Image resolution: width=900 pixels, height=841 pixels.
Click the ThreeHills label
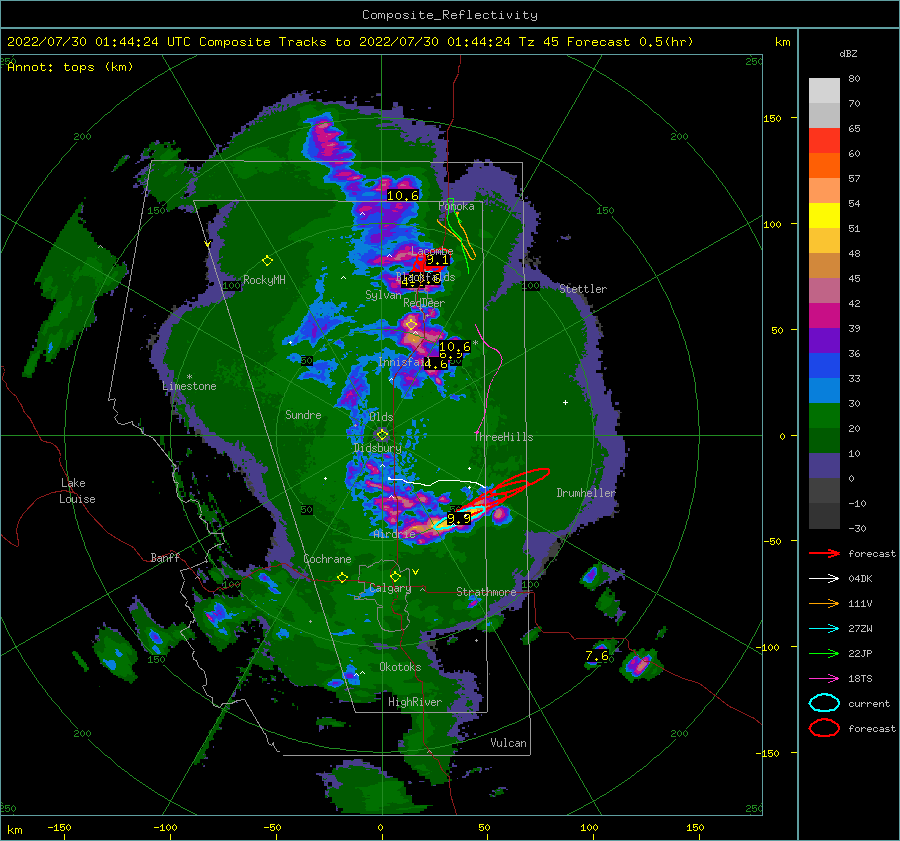504,437
